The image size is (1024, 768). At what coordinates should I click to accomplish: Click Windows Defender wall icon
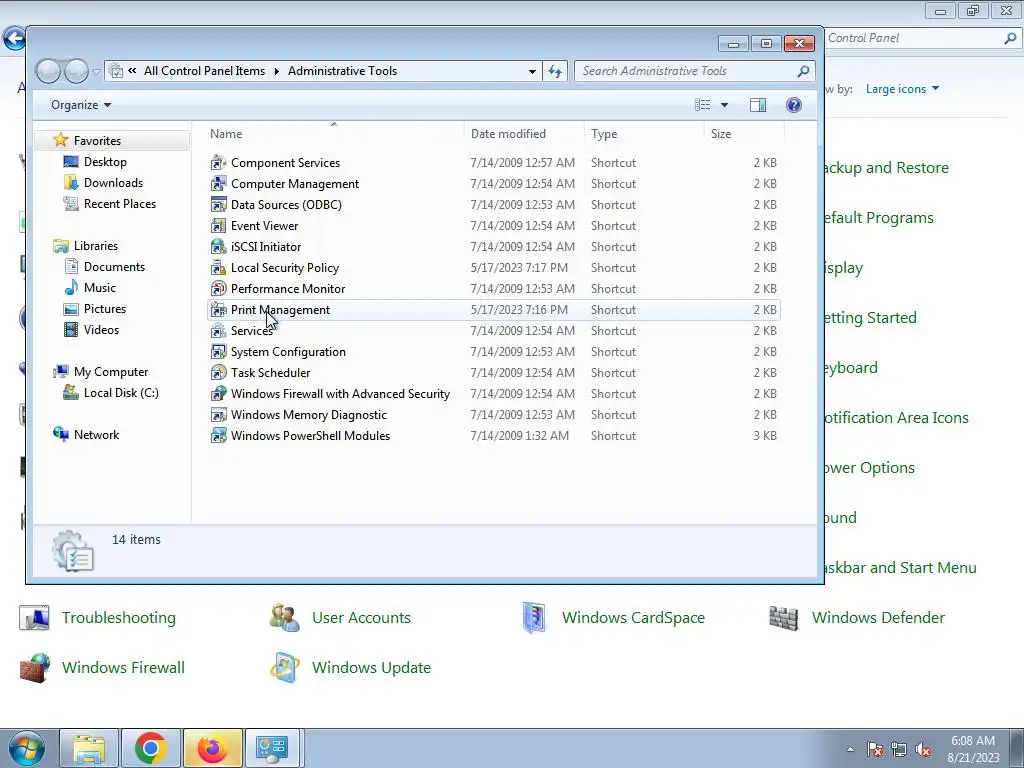tap(784, 618)
